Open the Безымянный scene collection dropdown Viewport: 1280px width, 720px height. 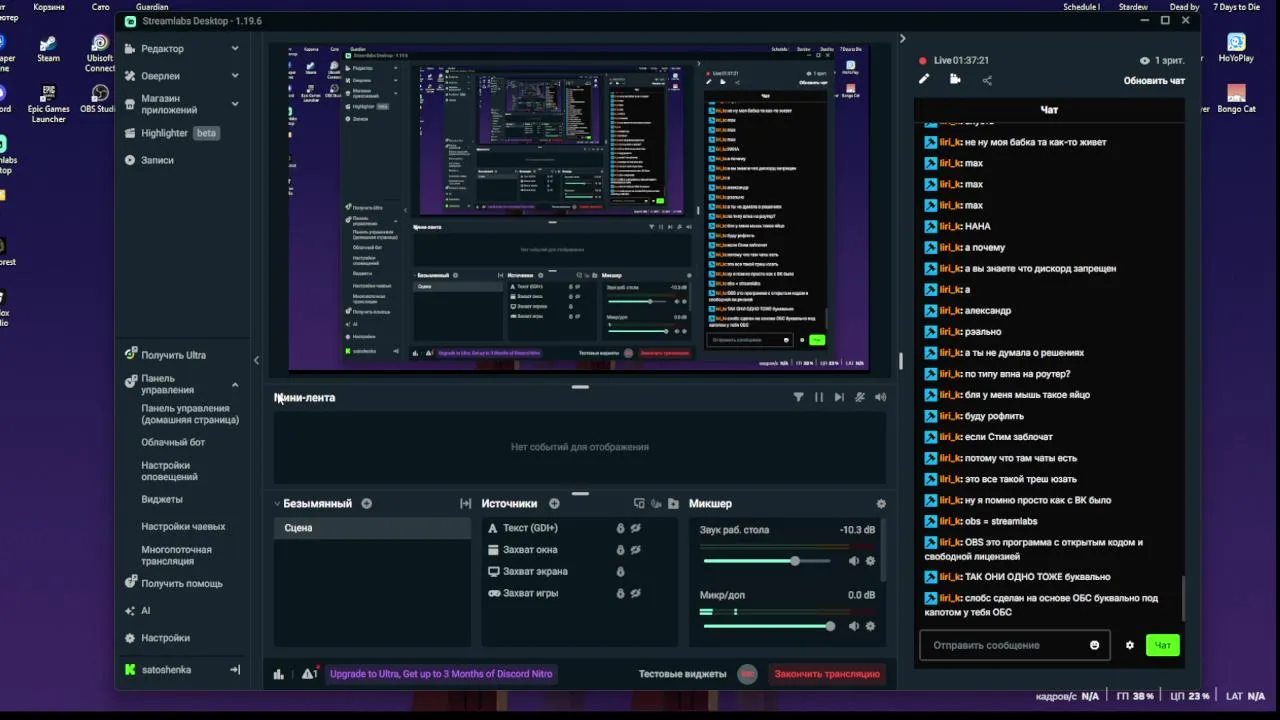pyautogui.click(x=312, y=504)
